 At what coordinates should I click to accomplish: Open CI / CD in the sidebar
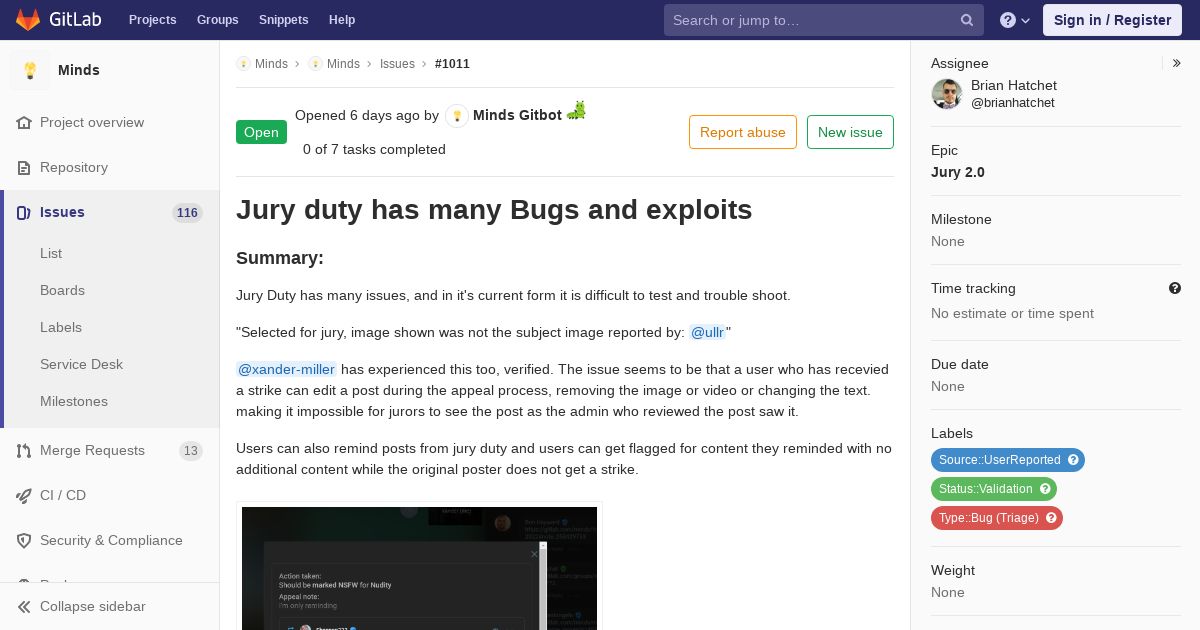pyautogui.click(x=110, y=496)
